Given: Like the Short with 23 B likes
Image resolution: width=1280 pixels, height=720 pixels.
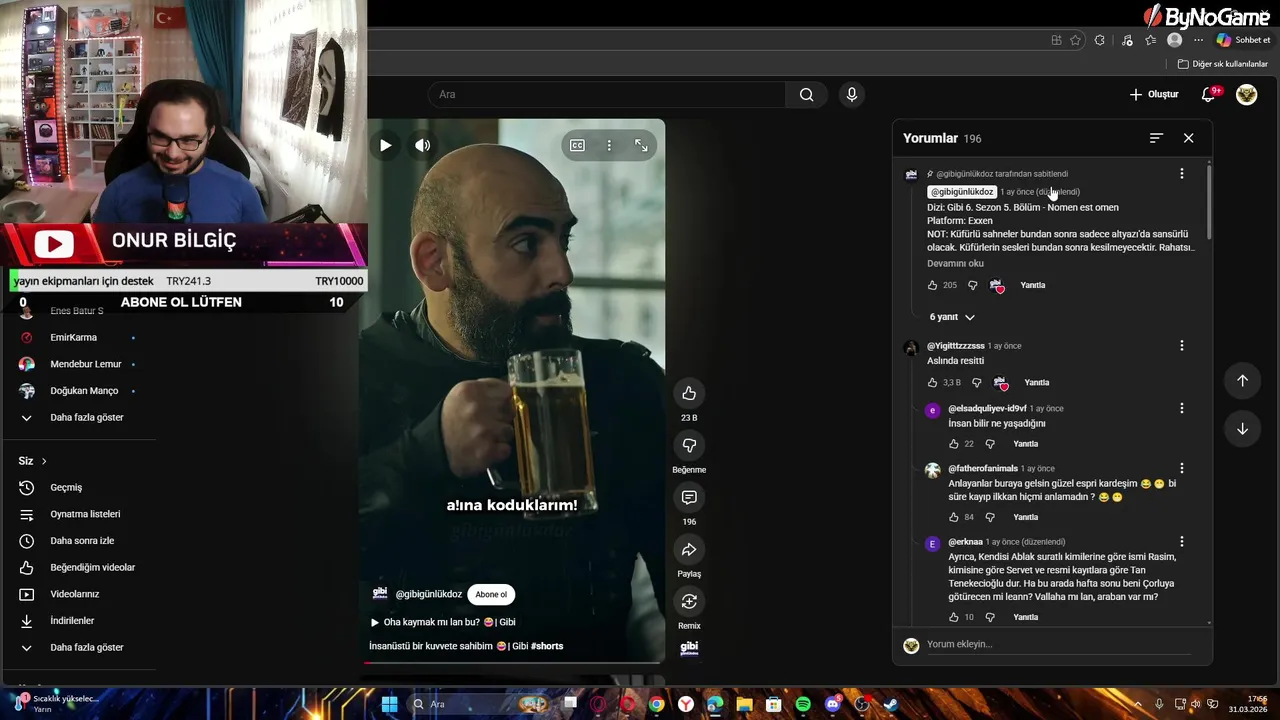Looking at the screenshot, I should click(689, 393).
